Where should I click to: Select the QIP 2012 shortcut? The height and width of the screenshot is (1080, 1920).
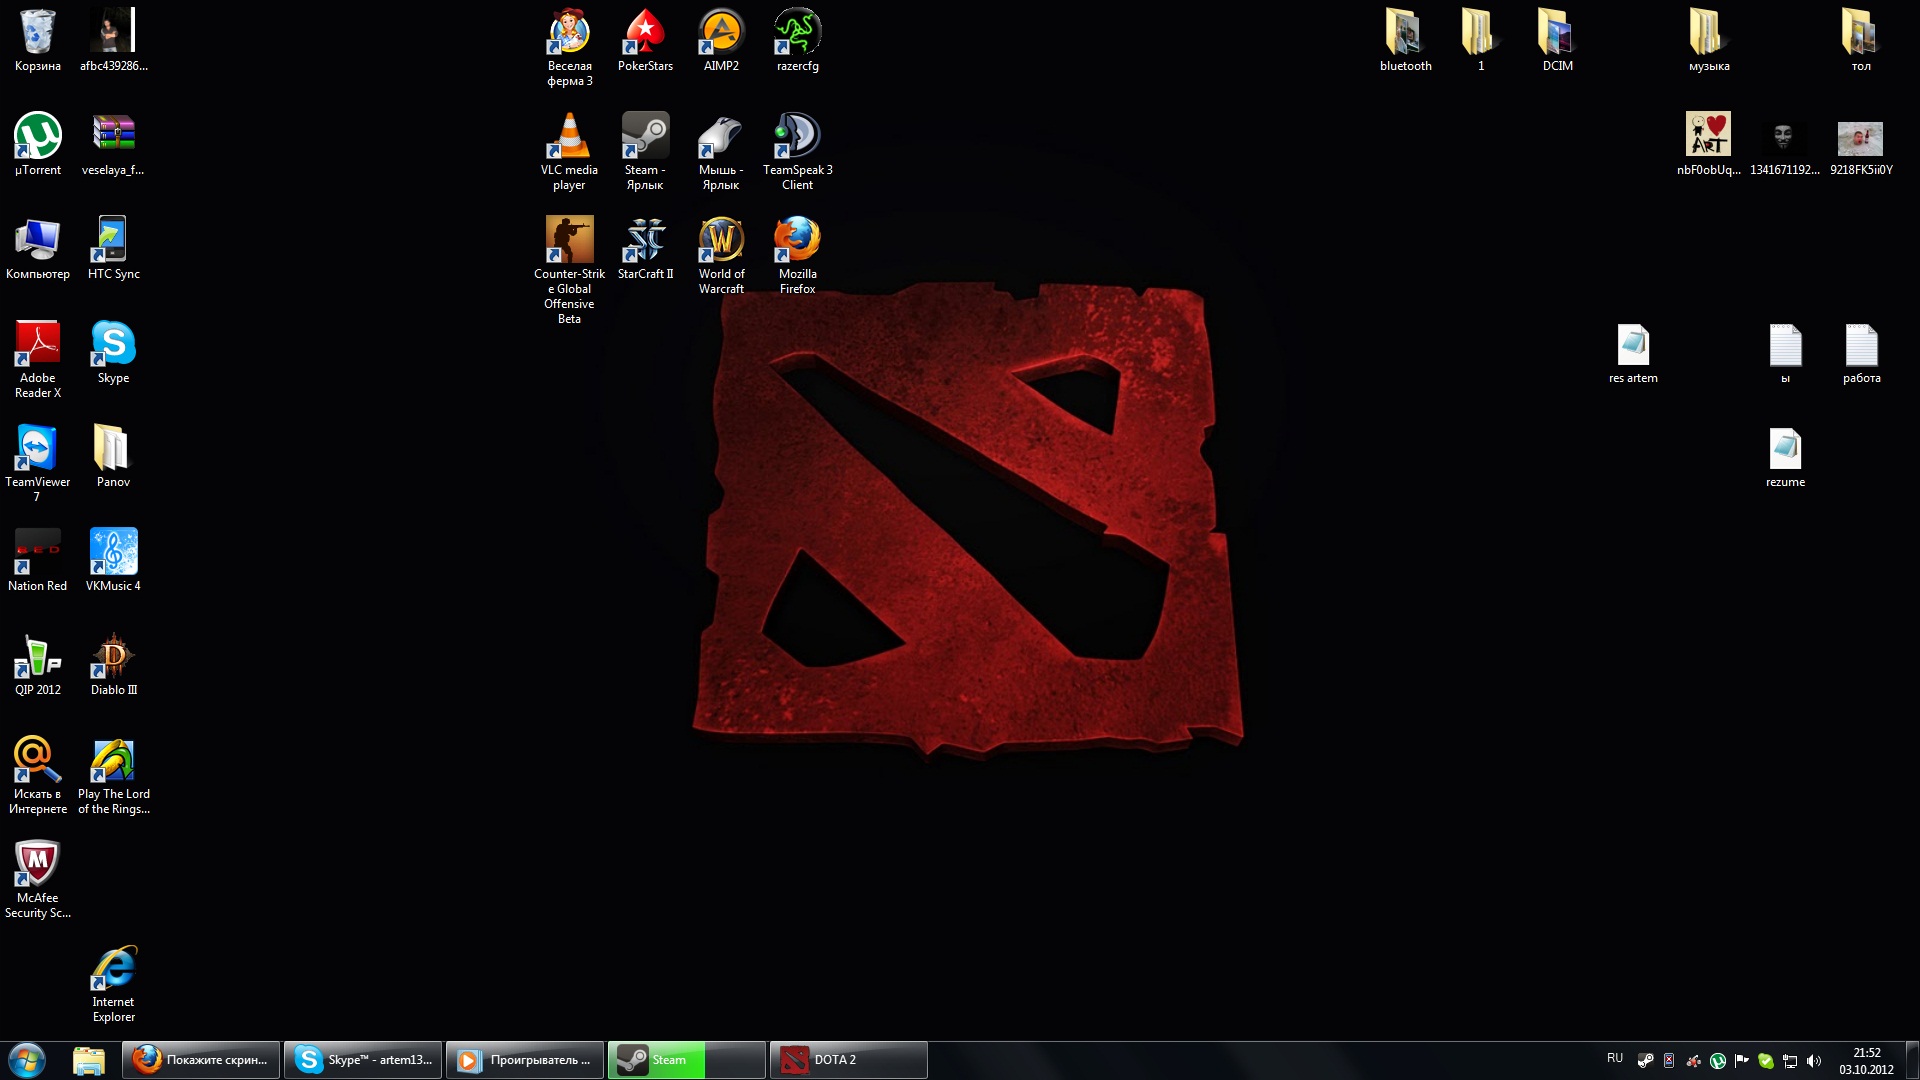pos(38,664)
